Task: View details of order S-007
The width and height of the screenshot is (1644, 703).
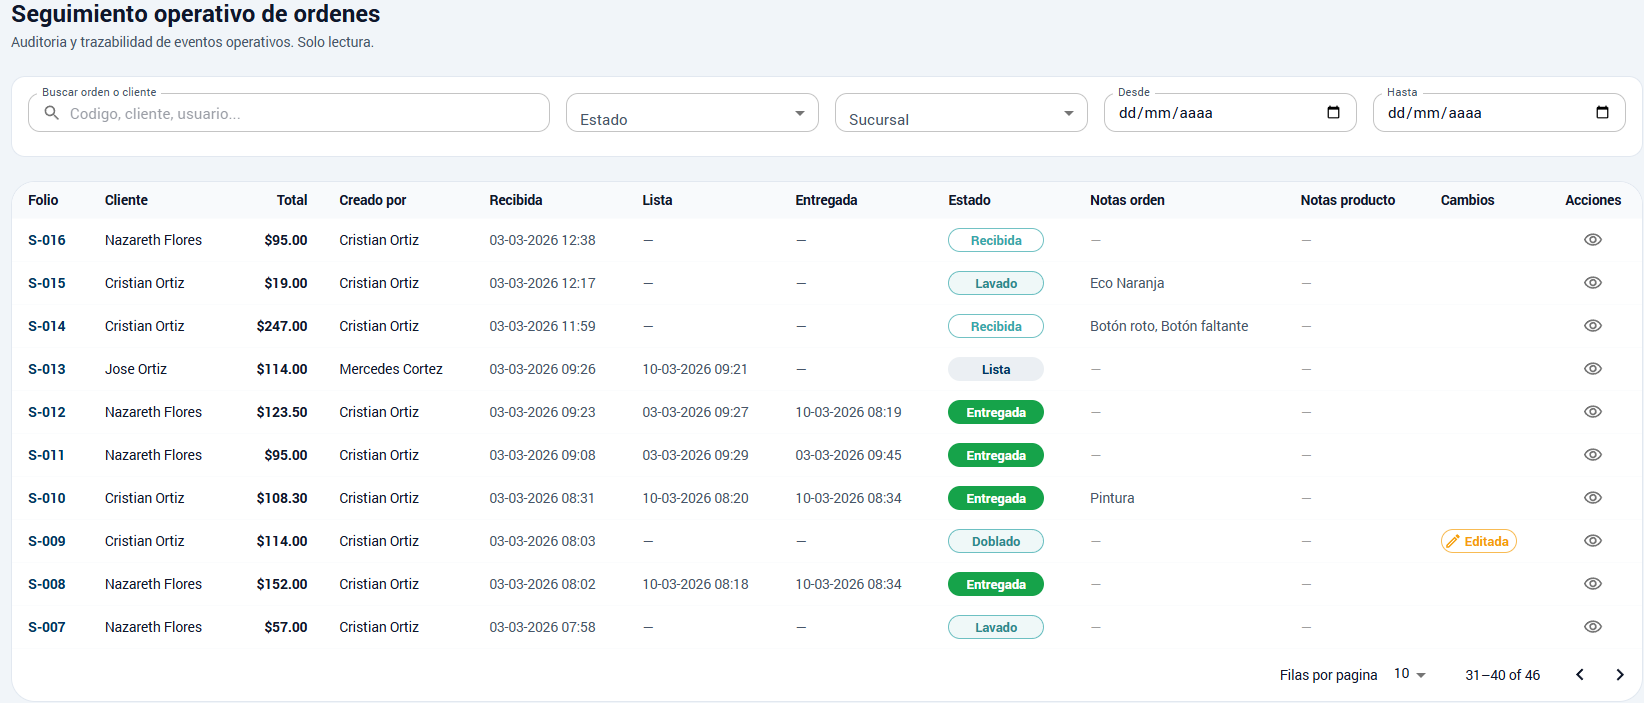Action: pyautogui.click(x=1593, y=627)
